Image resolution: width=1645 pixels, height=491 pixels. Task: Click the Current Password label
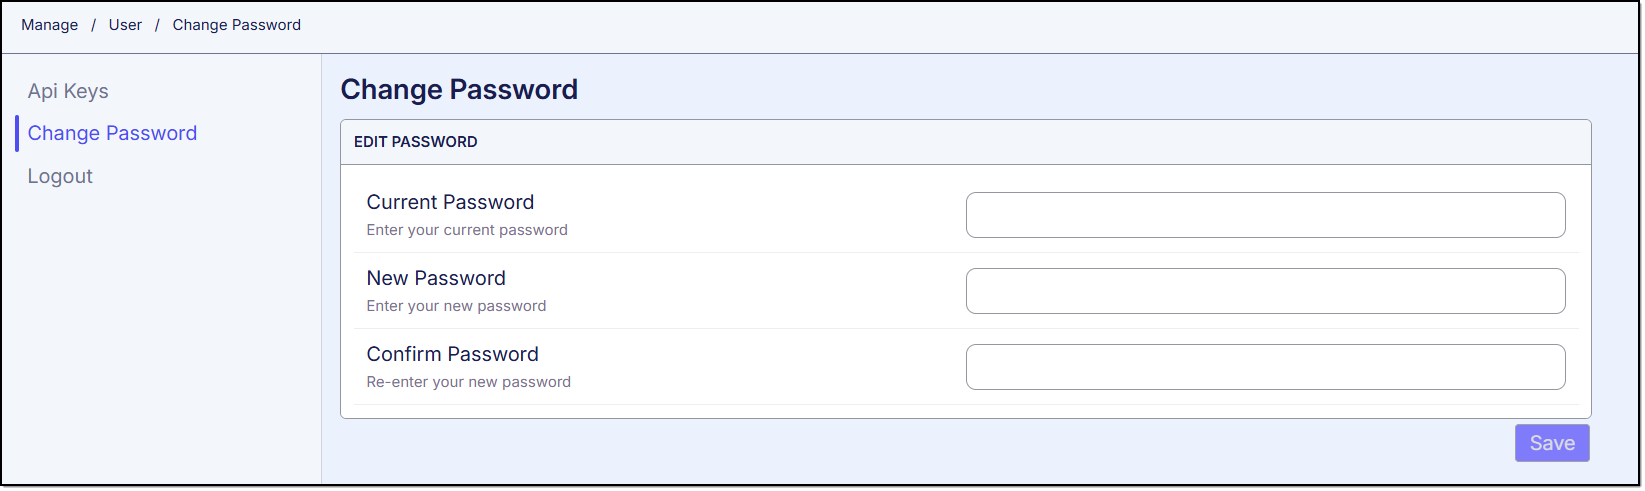tap(450, 202)
